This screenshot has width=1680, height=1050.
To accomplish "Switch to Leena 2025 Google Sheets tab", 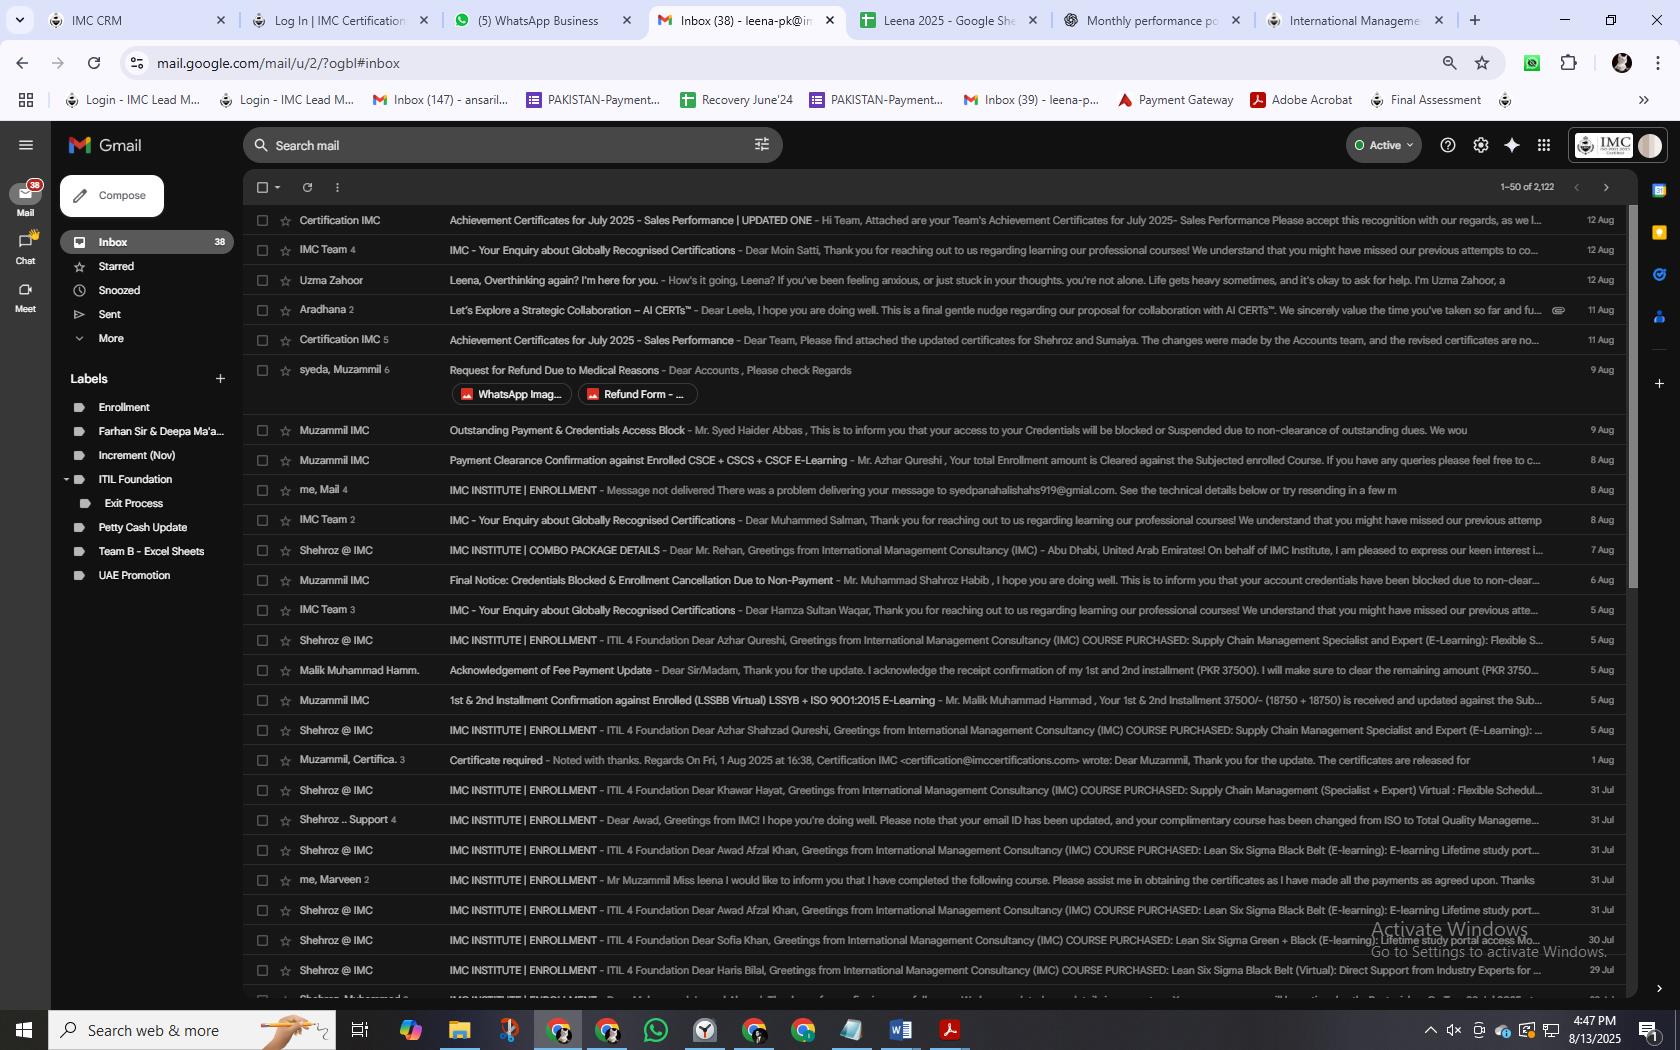I will point(950,20).
